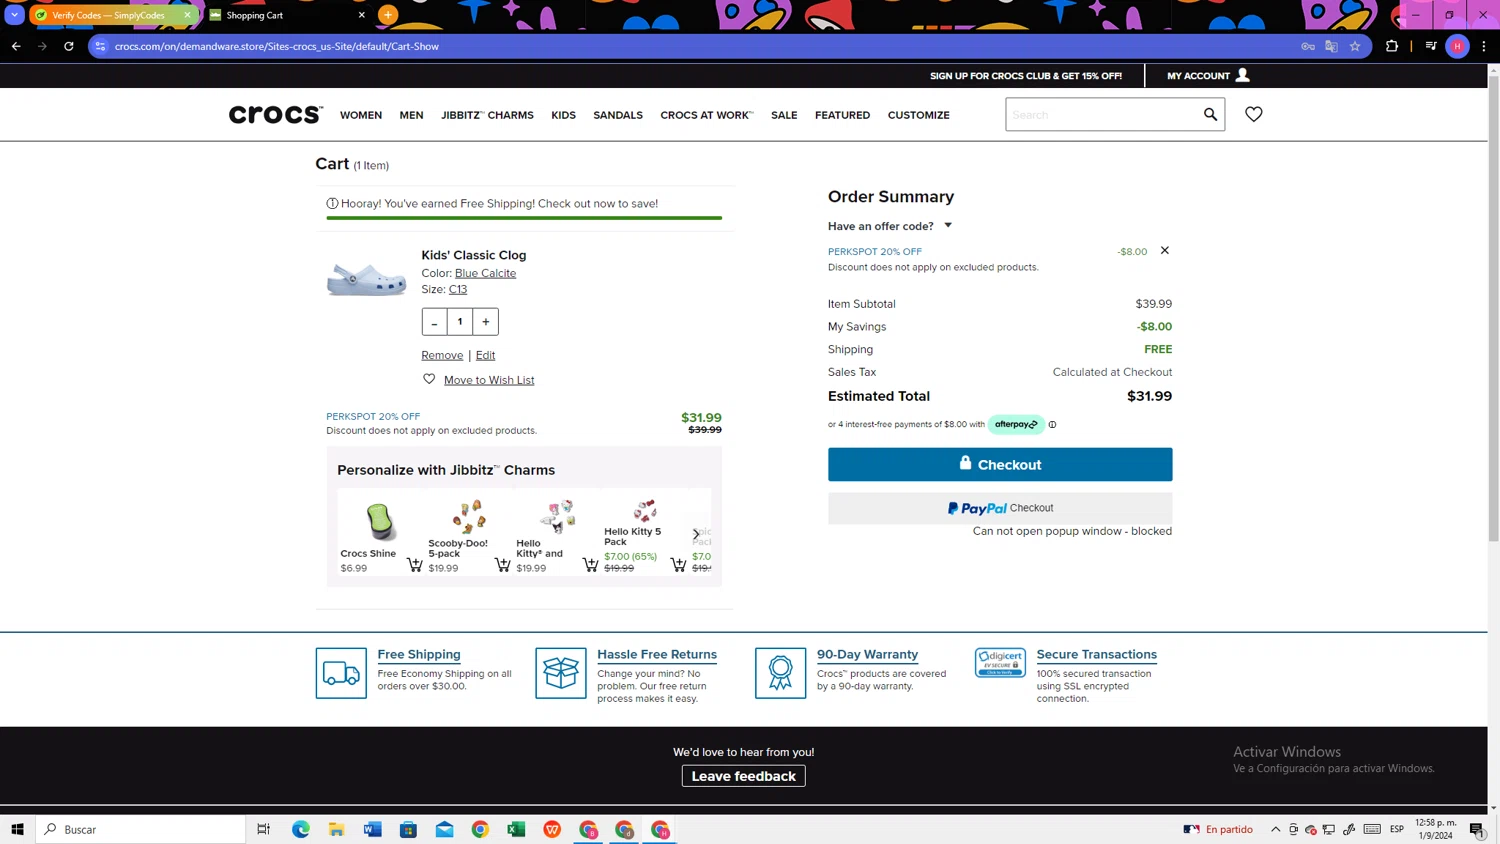
Task: Reload the page in browser
Action: [69, 46]
